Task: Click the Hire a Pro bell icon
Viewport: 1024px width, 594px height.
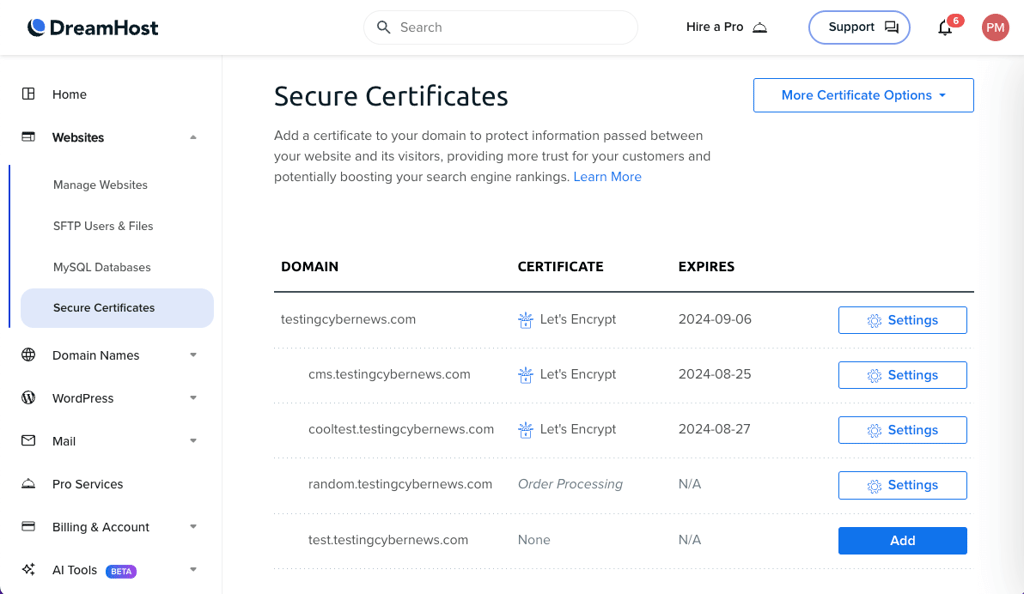Action: 760,27
